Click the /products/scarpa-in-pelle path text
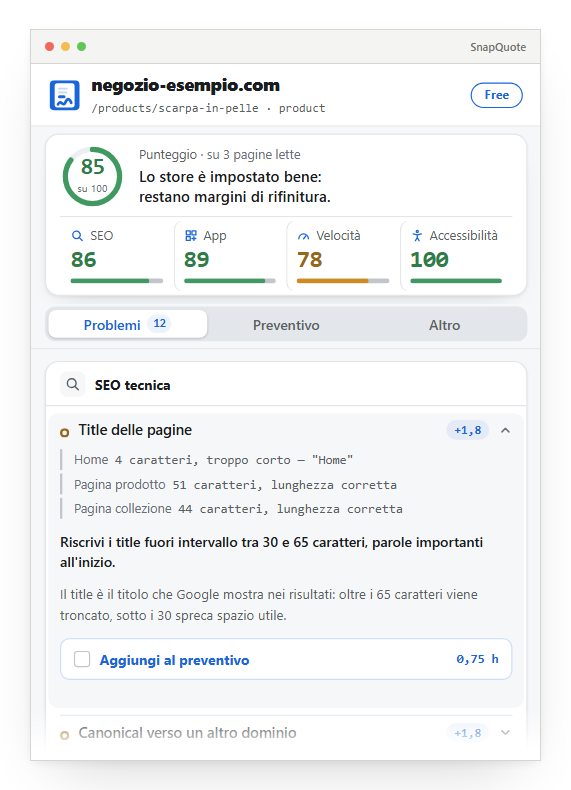571x790 pixels. [175, 108]
